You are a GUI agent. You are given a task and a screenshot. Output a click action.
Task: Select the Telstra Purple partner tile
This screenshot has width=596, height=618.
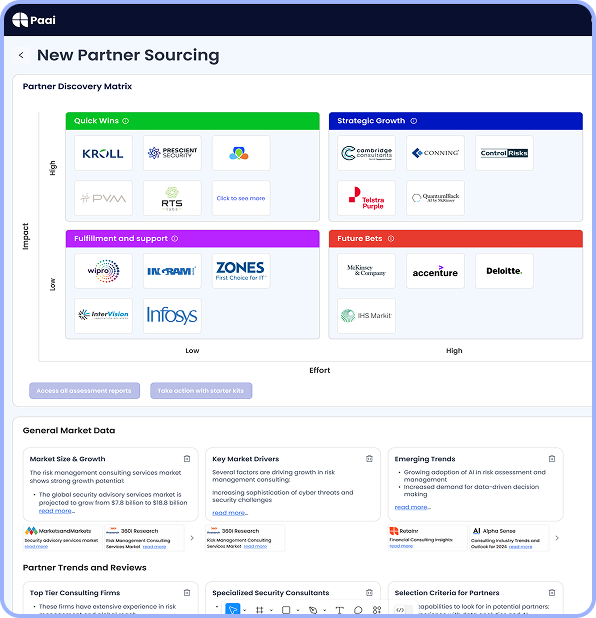point(367,198)
